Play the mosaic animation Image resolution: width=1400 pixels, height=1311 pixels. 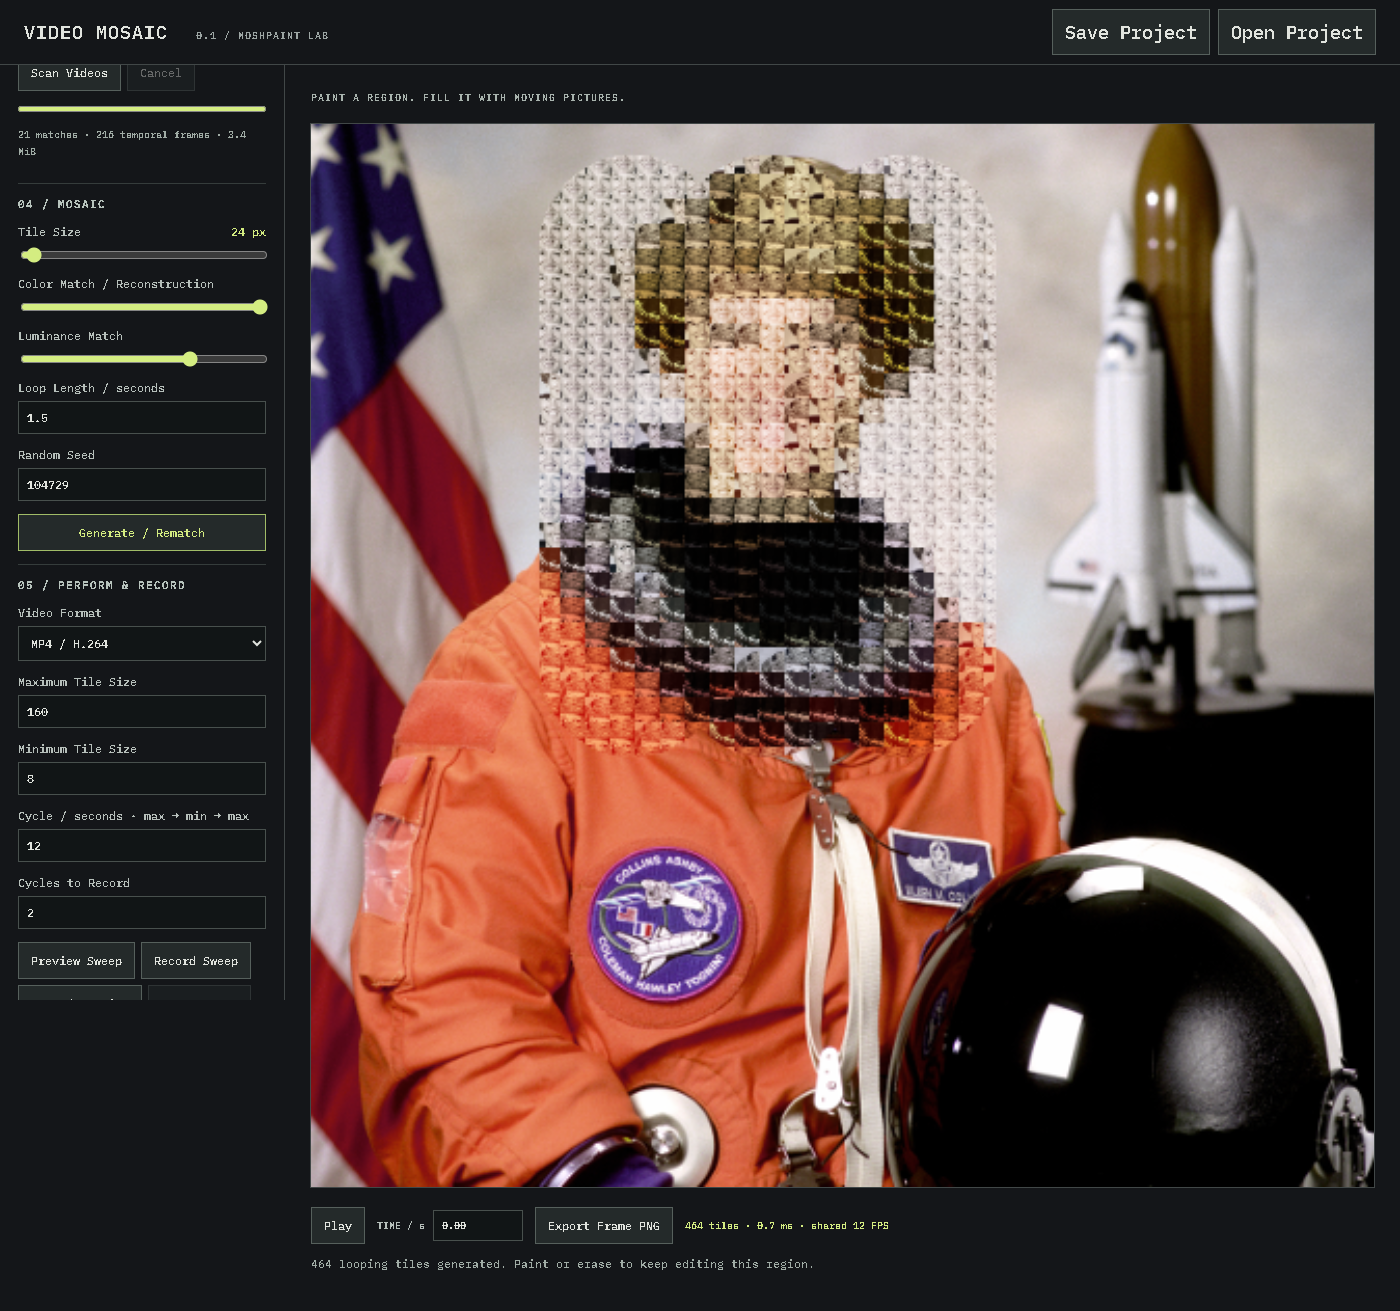click(x=338, y=1226)
